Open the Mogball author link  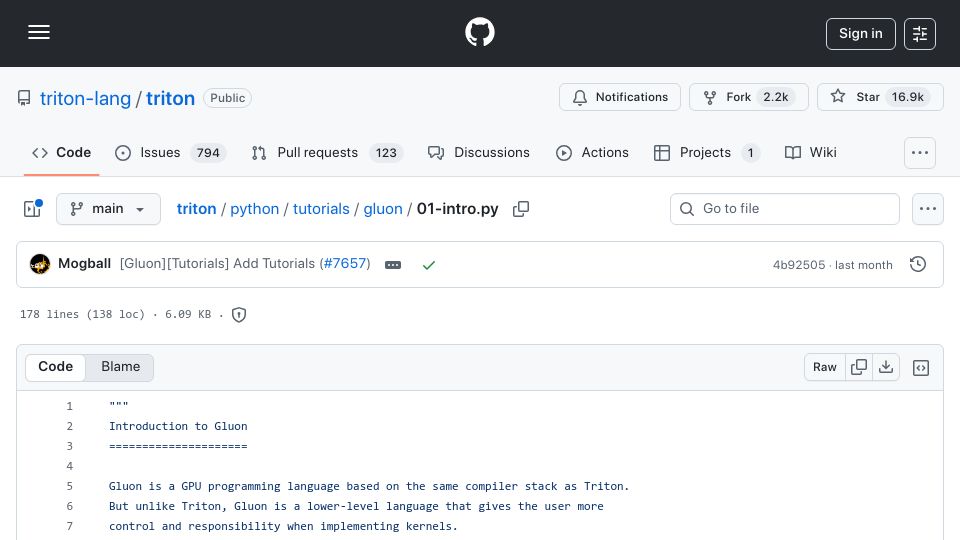click(x=84, y=264)
